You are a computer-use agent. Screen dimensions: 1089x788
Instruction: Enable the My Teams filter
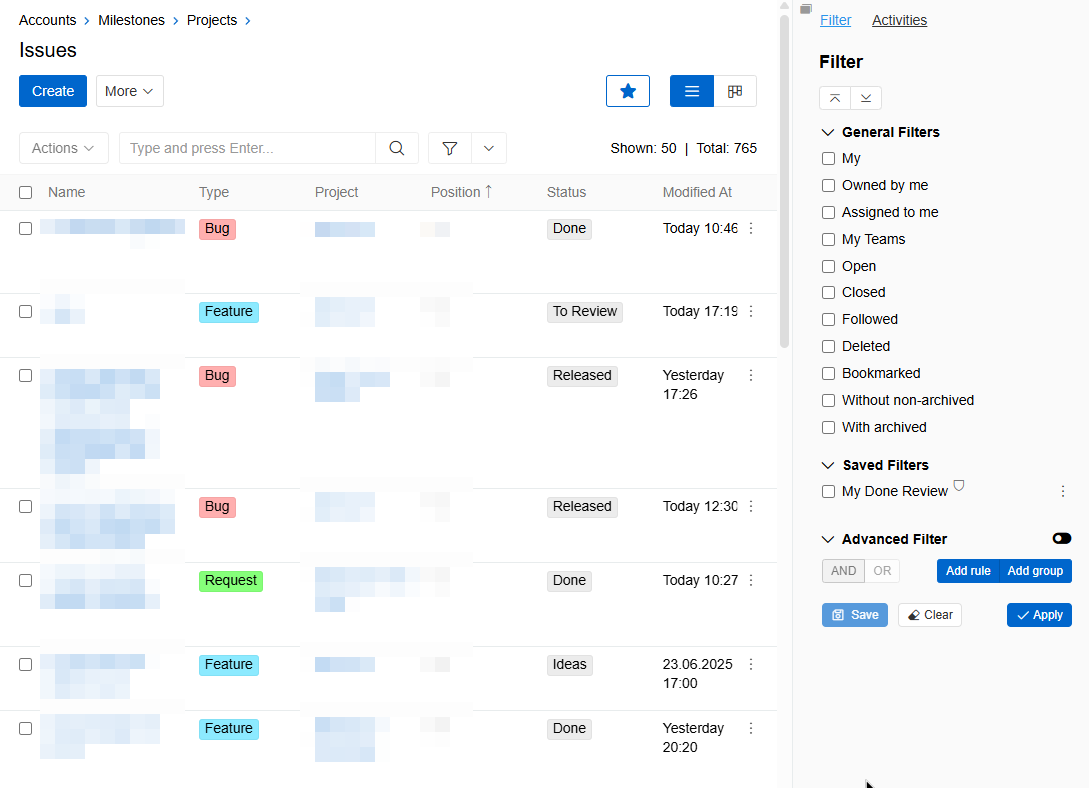(828, 240)
